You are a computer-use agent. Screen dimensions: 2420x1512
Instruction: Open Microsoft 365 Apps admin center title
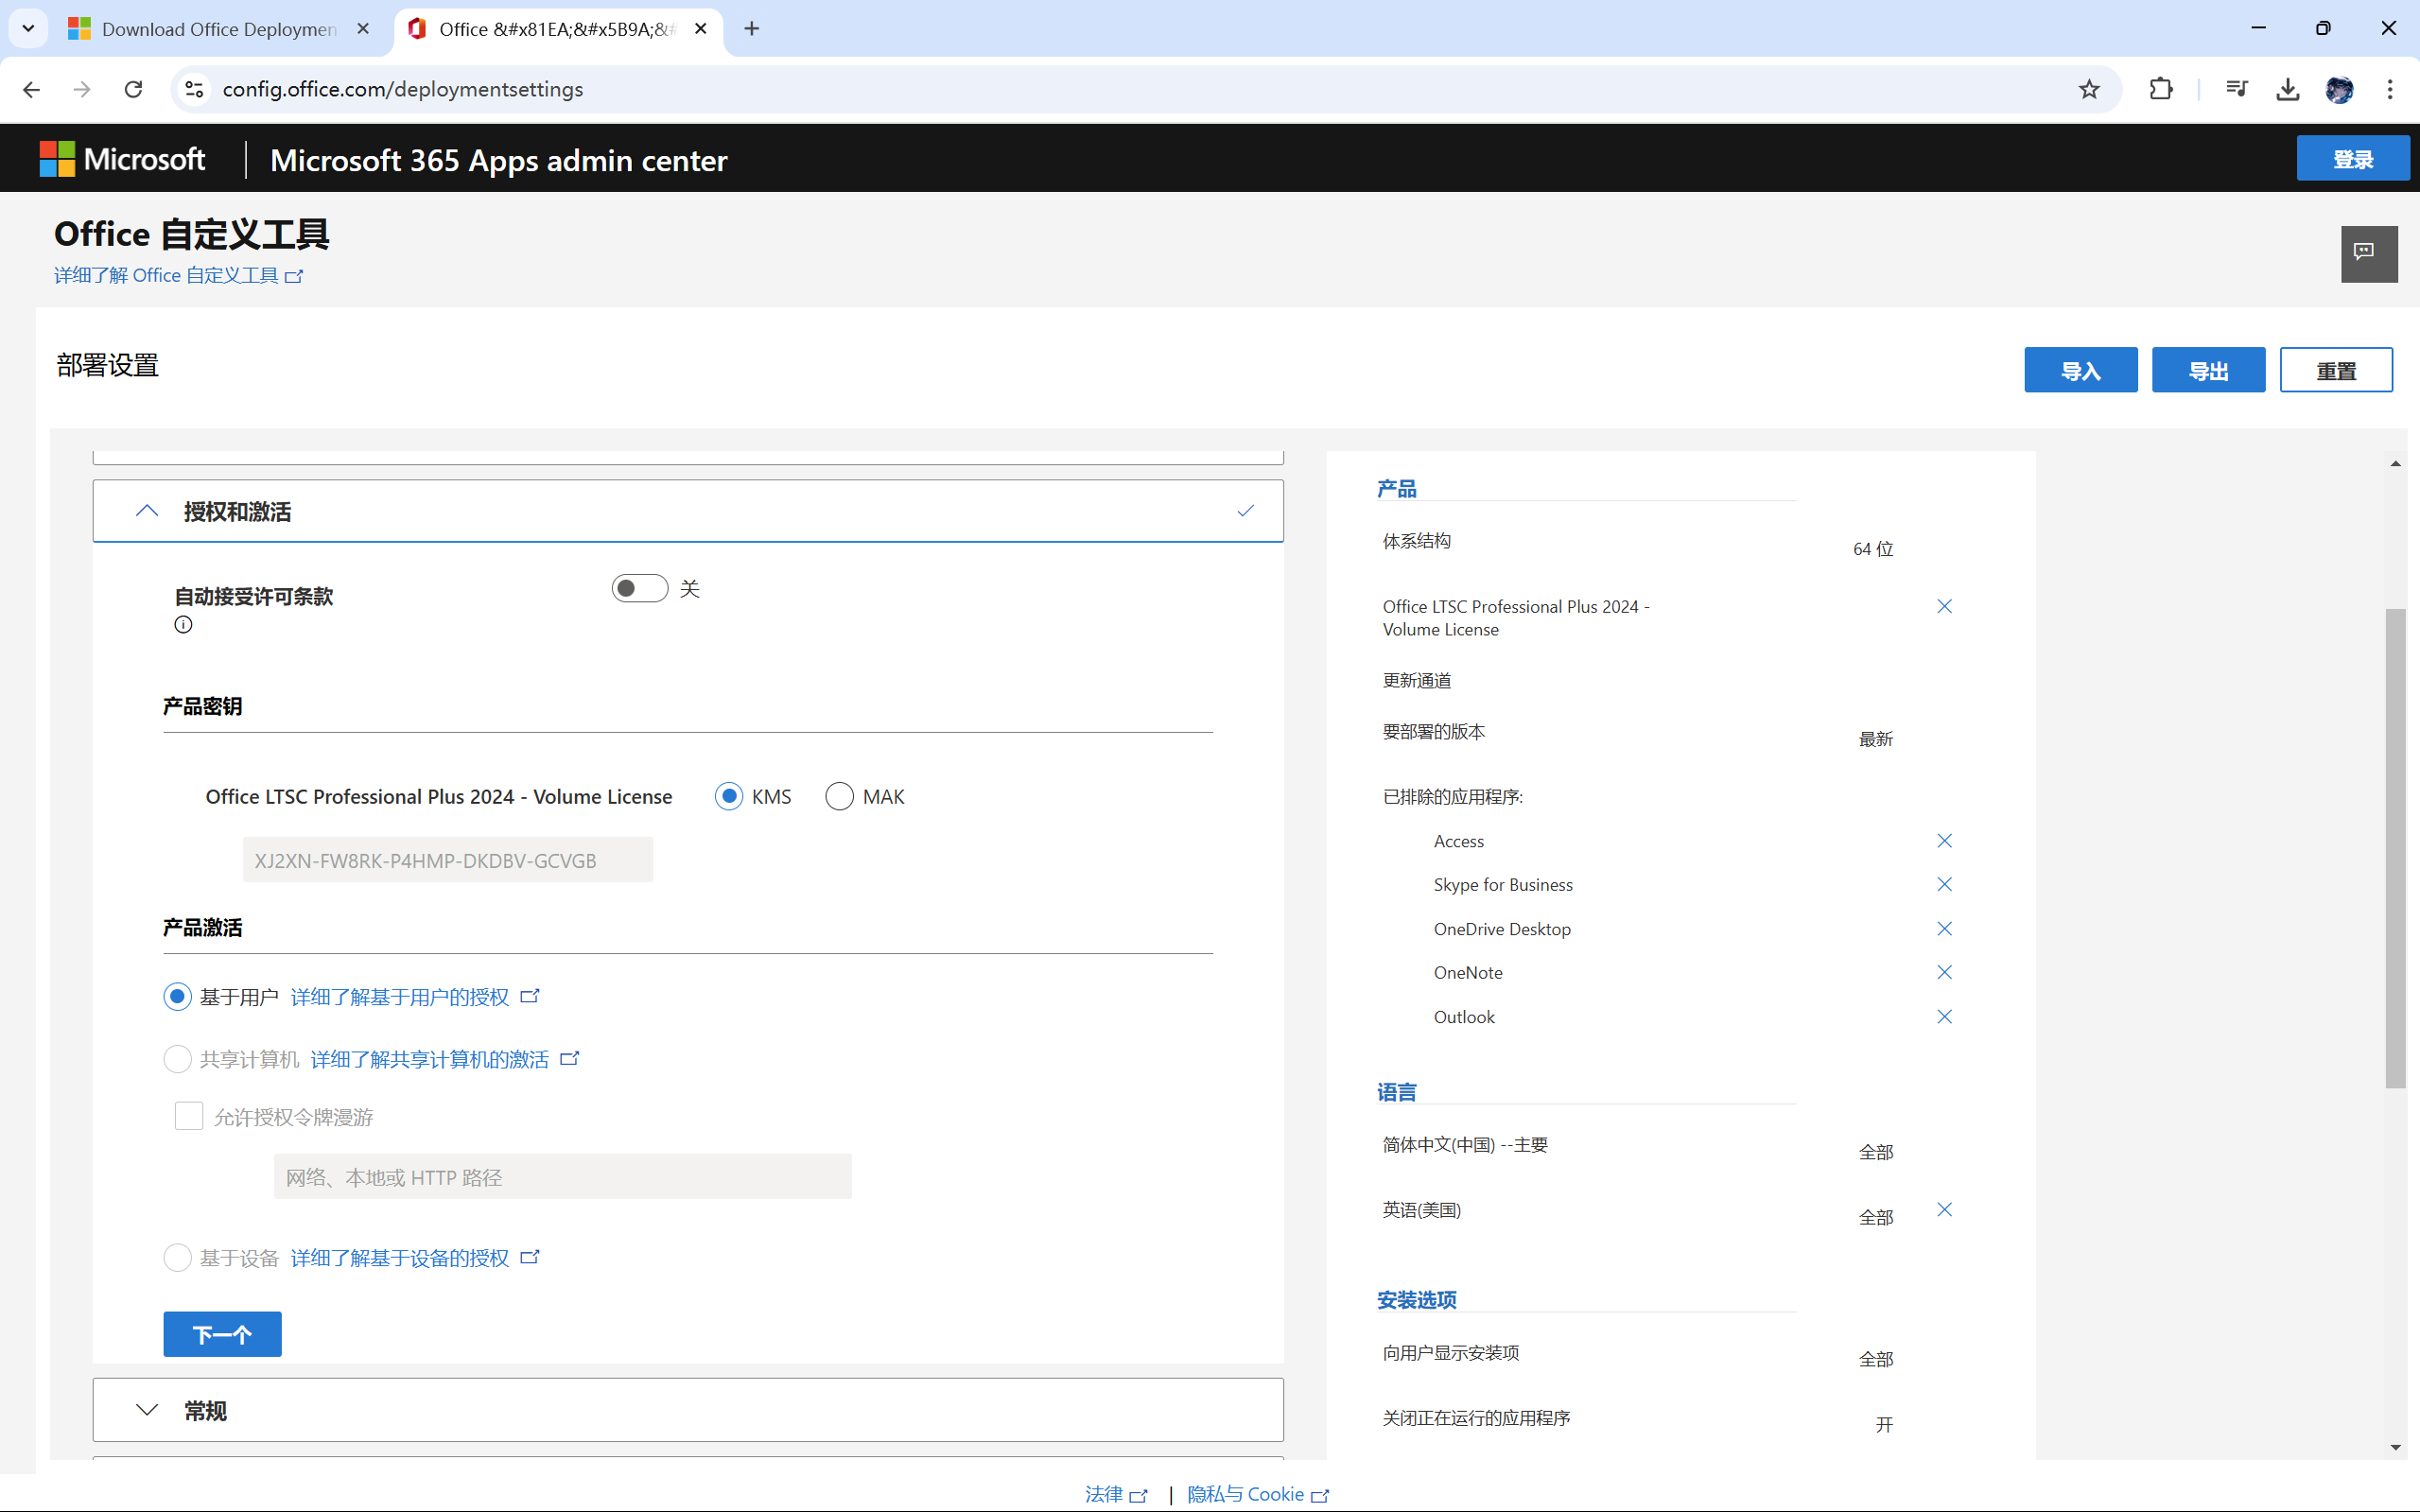tap(498, 160)
